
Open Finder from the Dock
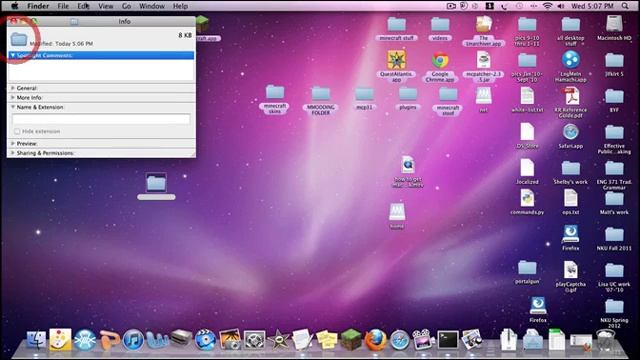coord(36,340)
